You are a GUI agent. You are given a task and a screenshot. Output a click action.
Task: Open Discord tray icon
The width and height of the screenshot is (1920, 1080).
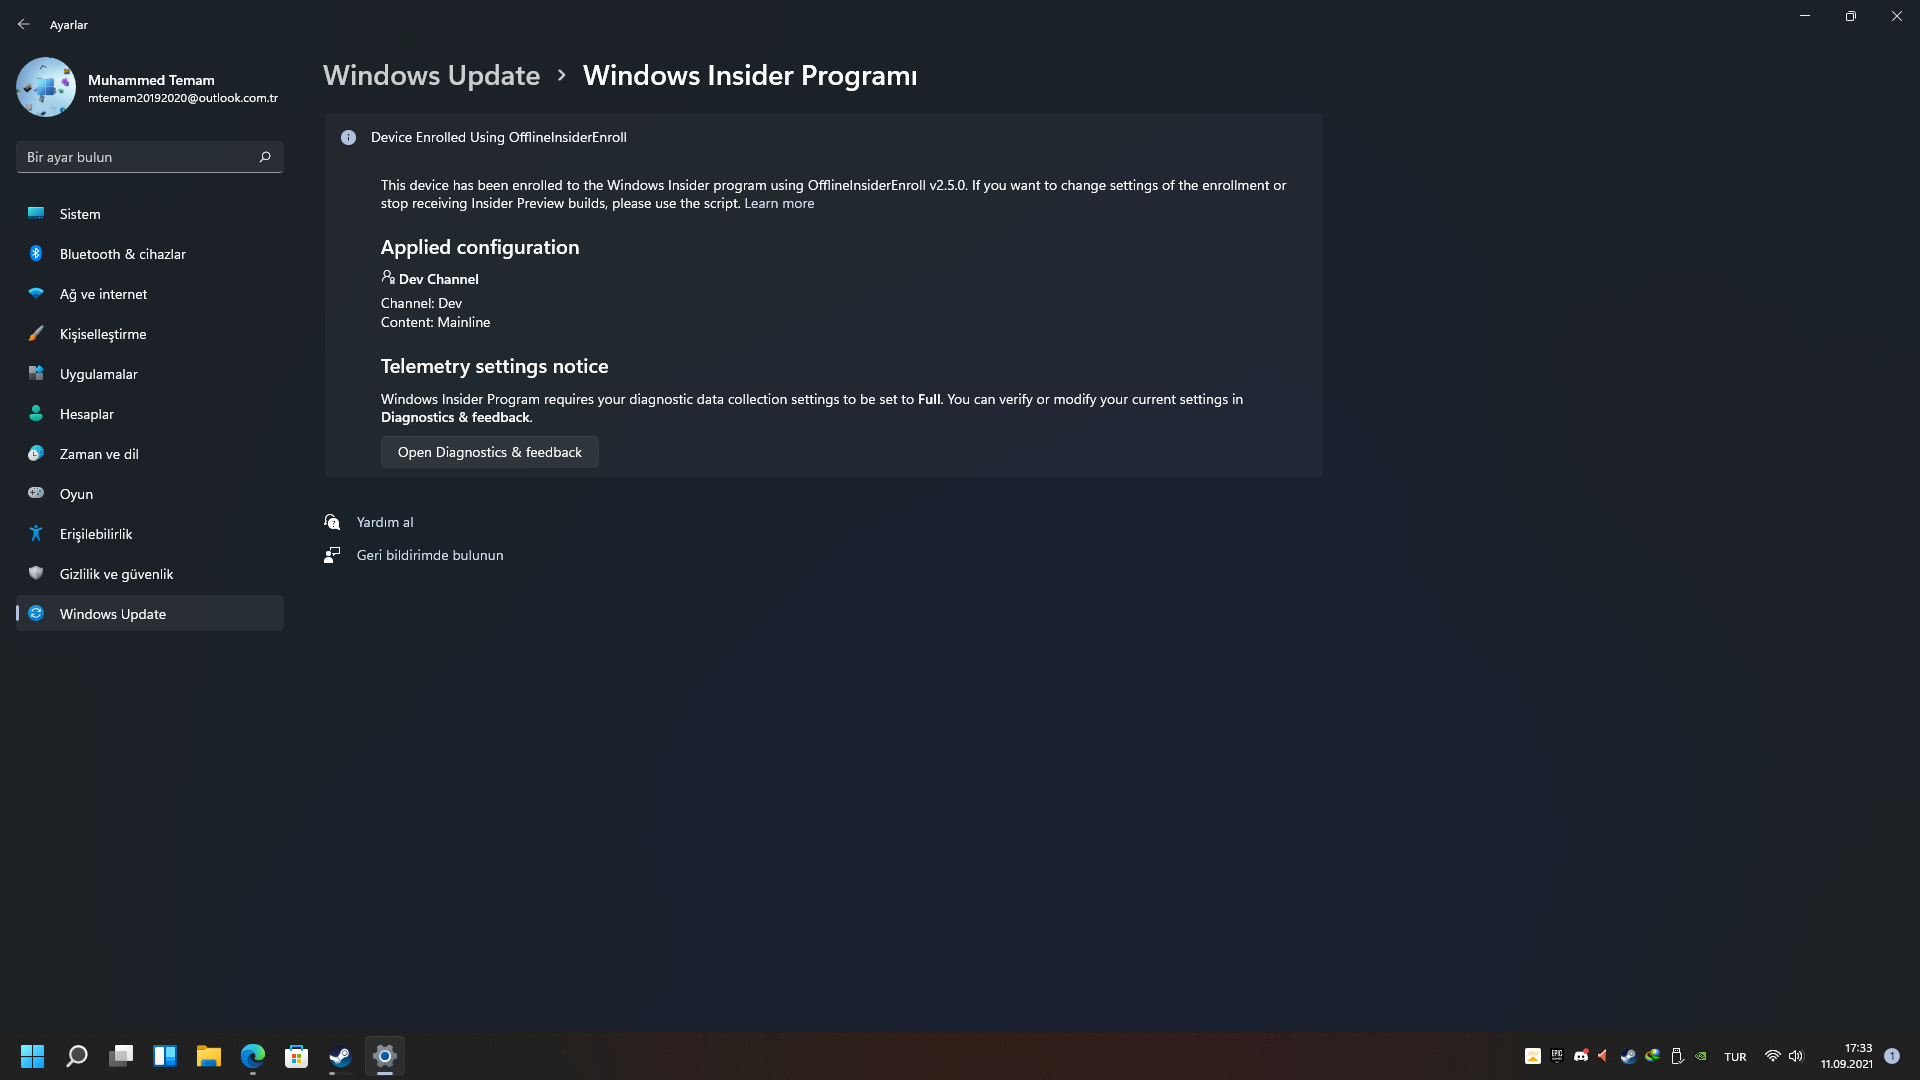pyautogui.click(x=1581, y=1056)
